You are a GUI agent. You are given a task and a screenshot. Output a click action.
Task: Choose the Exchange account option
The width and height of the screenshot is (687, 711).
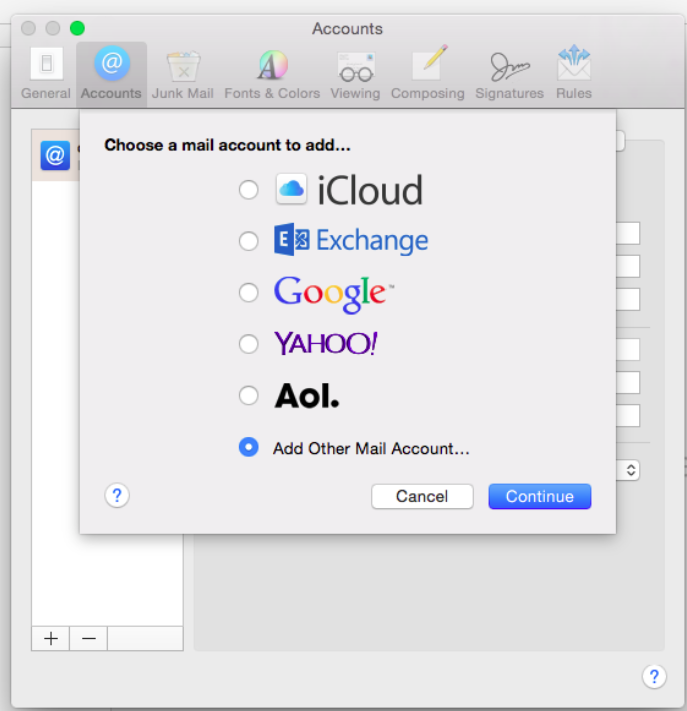coord(249,241)
